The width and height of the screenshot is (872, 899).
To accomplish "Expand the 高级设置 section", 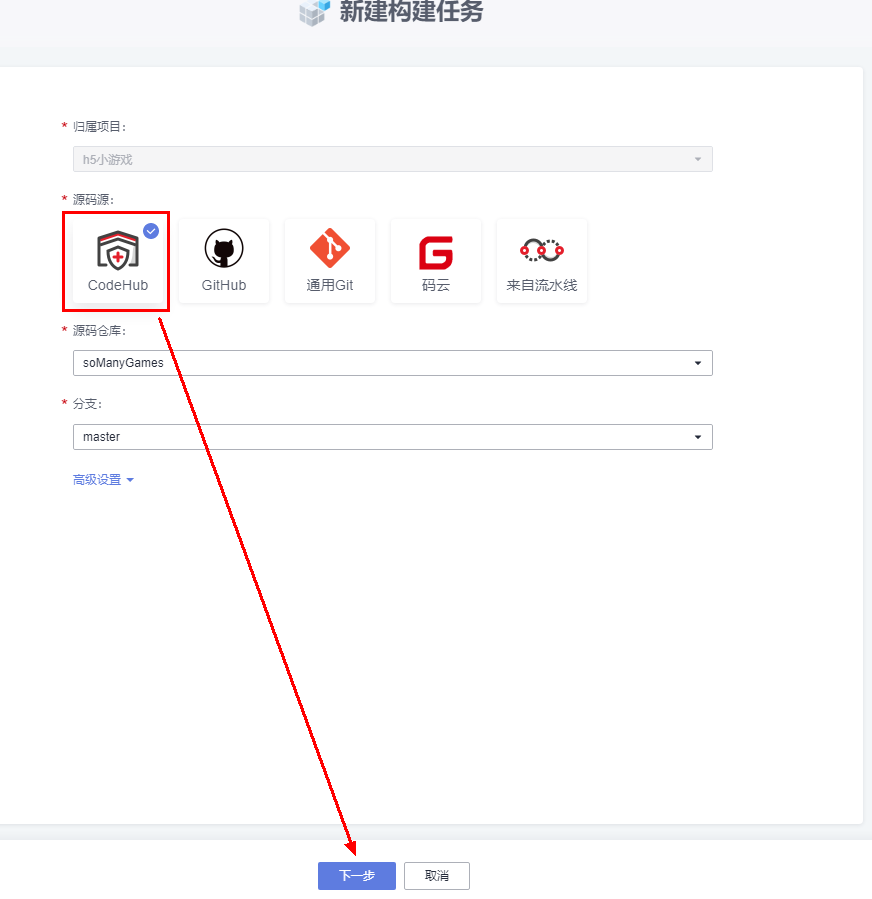I will 103,480.
